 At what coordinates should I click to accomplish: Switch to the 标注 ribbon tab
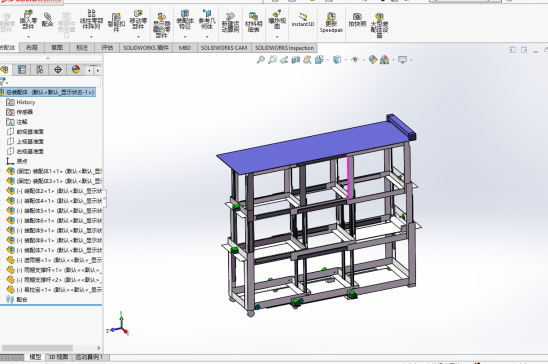click(x=82, y=48)
